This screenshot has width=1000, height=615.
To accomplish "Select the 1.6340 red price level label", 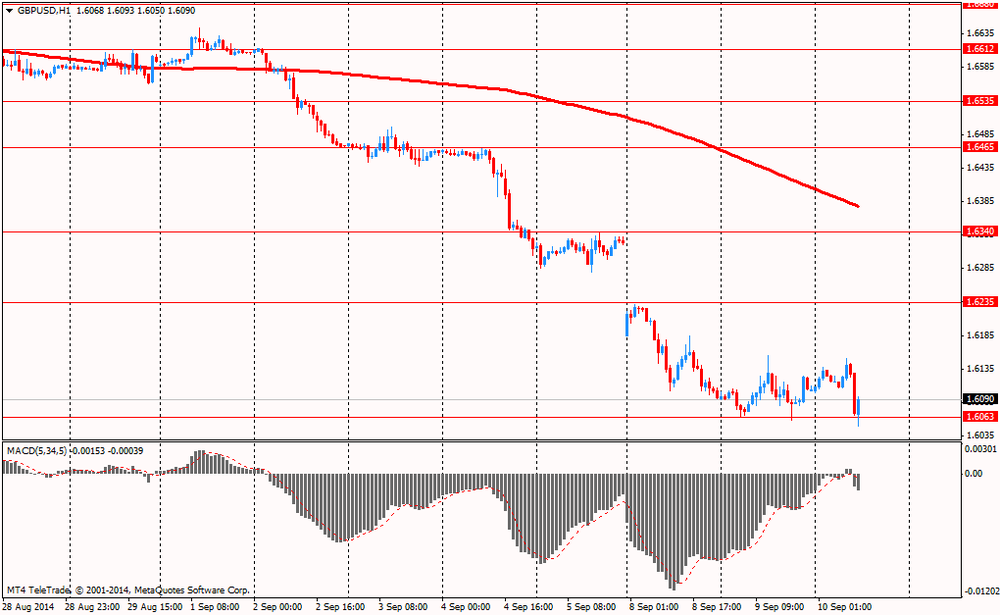I will [x=979, y=232].
